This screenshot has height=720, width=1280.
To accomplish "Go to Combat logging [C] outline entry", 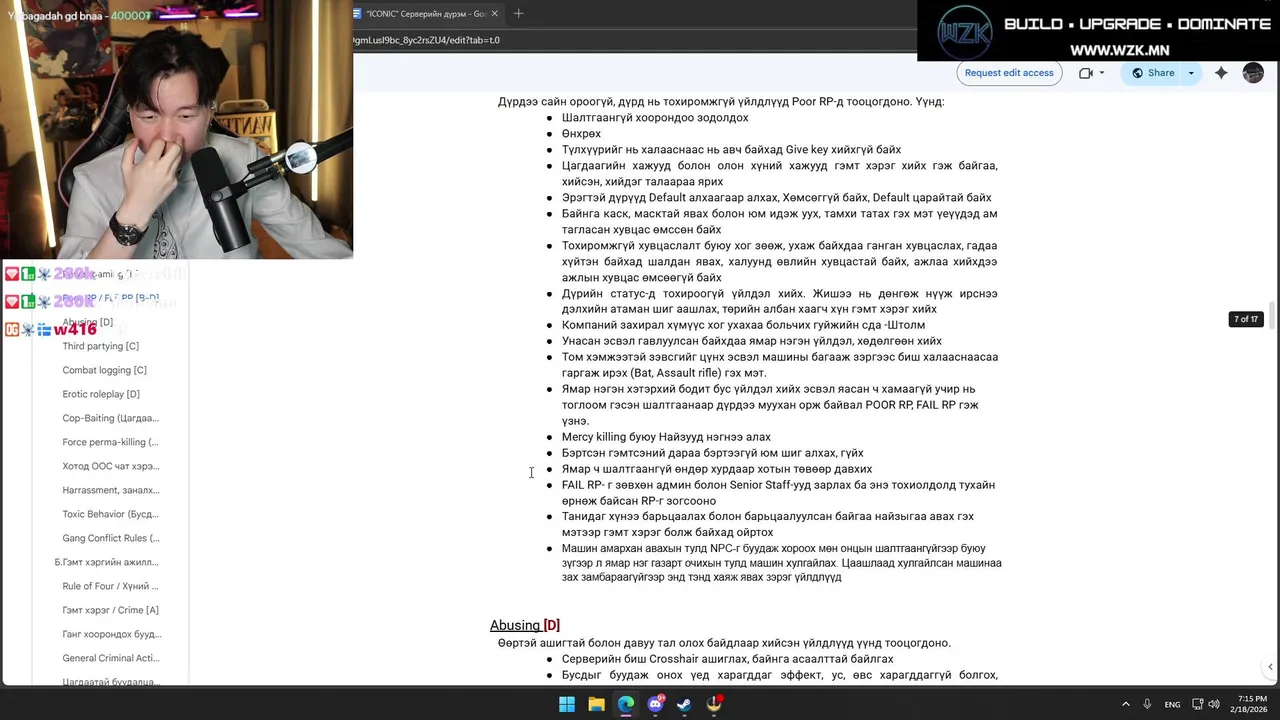I will [104, 370].
